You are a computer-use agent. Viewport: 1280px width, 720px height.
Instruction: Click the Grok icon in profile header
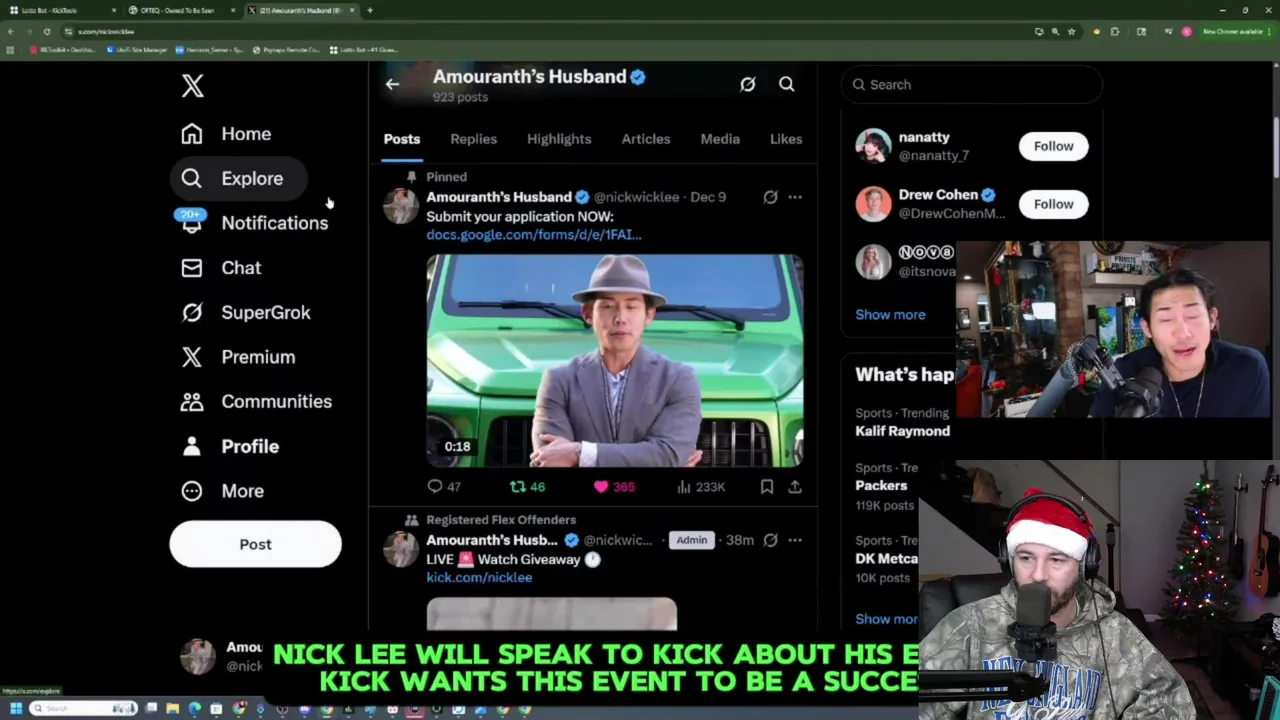click(747, 85)
